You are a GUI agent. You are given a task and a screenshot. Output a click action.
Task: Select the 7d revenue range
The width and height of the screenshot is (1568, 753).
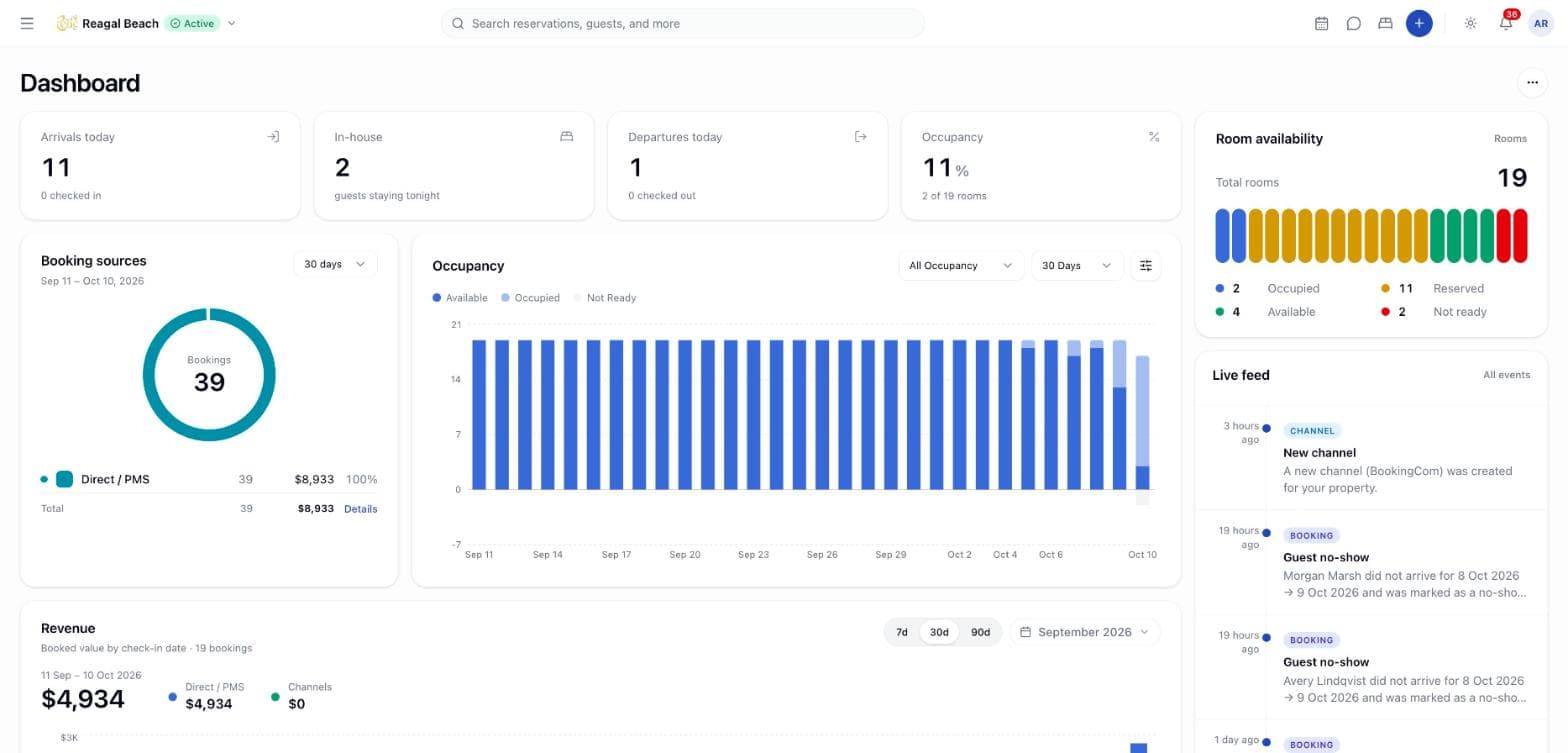901,632
